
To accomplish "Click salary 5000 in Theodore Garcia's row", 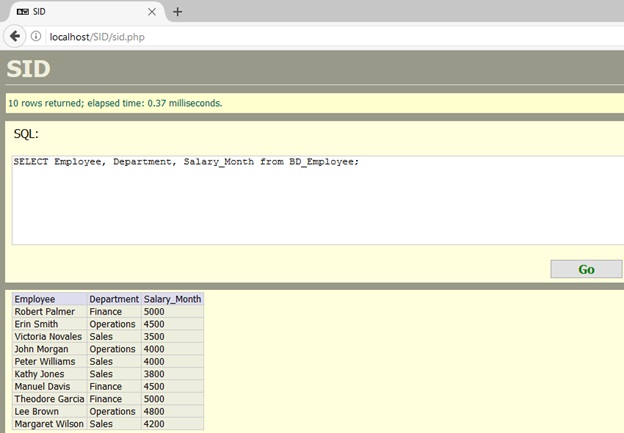I will coord(172,399).
